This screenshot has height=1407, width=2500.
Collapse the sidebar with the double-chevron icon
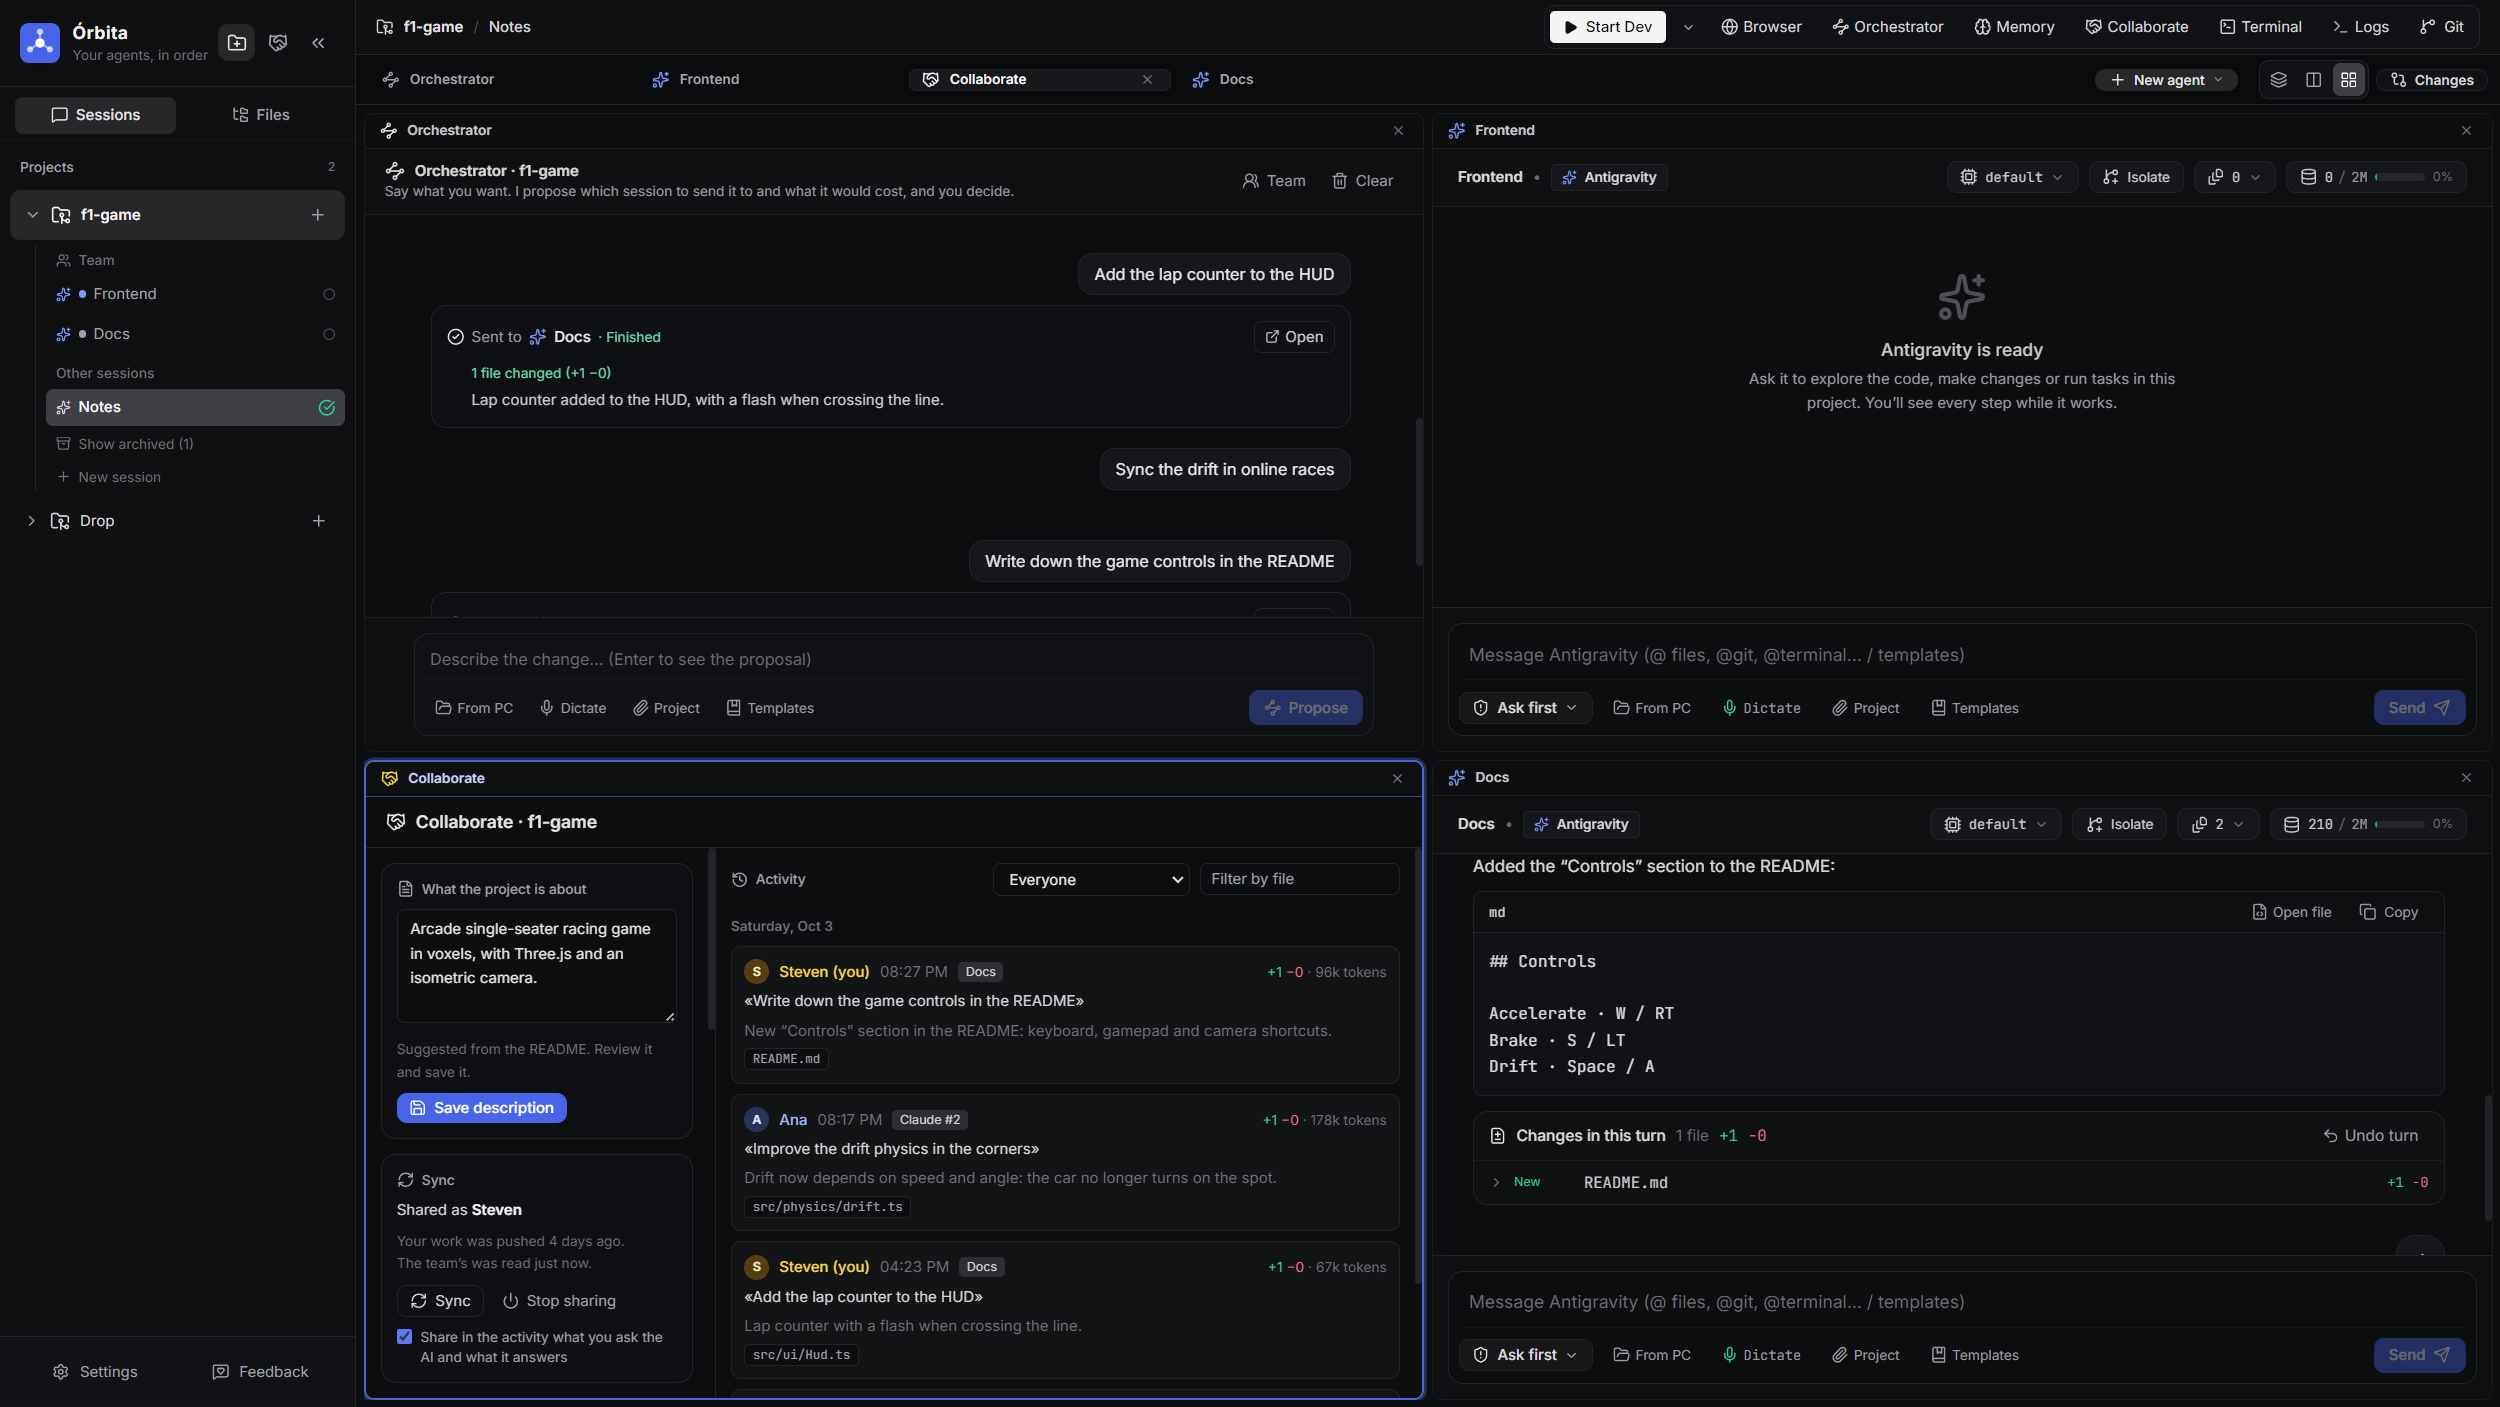click(318, 43)
